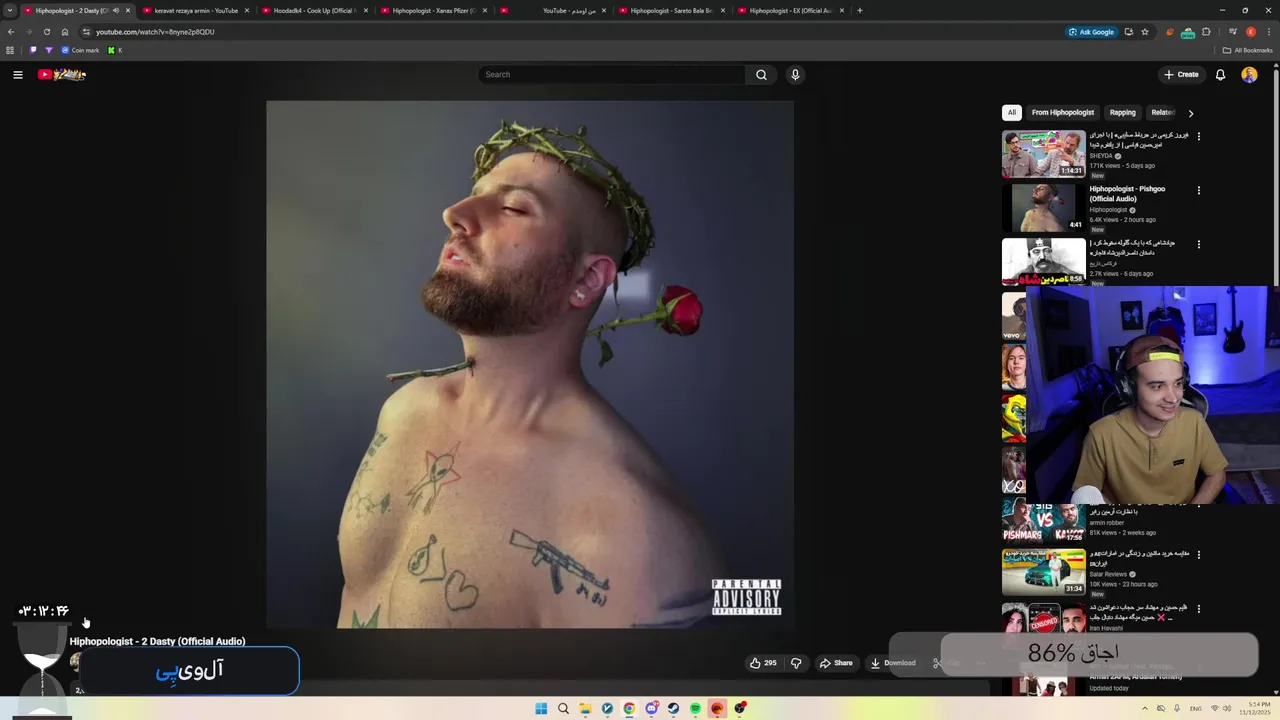Click the magnifier search button
The image size is (1280, 720).
(x=761, y=74)
